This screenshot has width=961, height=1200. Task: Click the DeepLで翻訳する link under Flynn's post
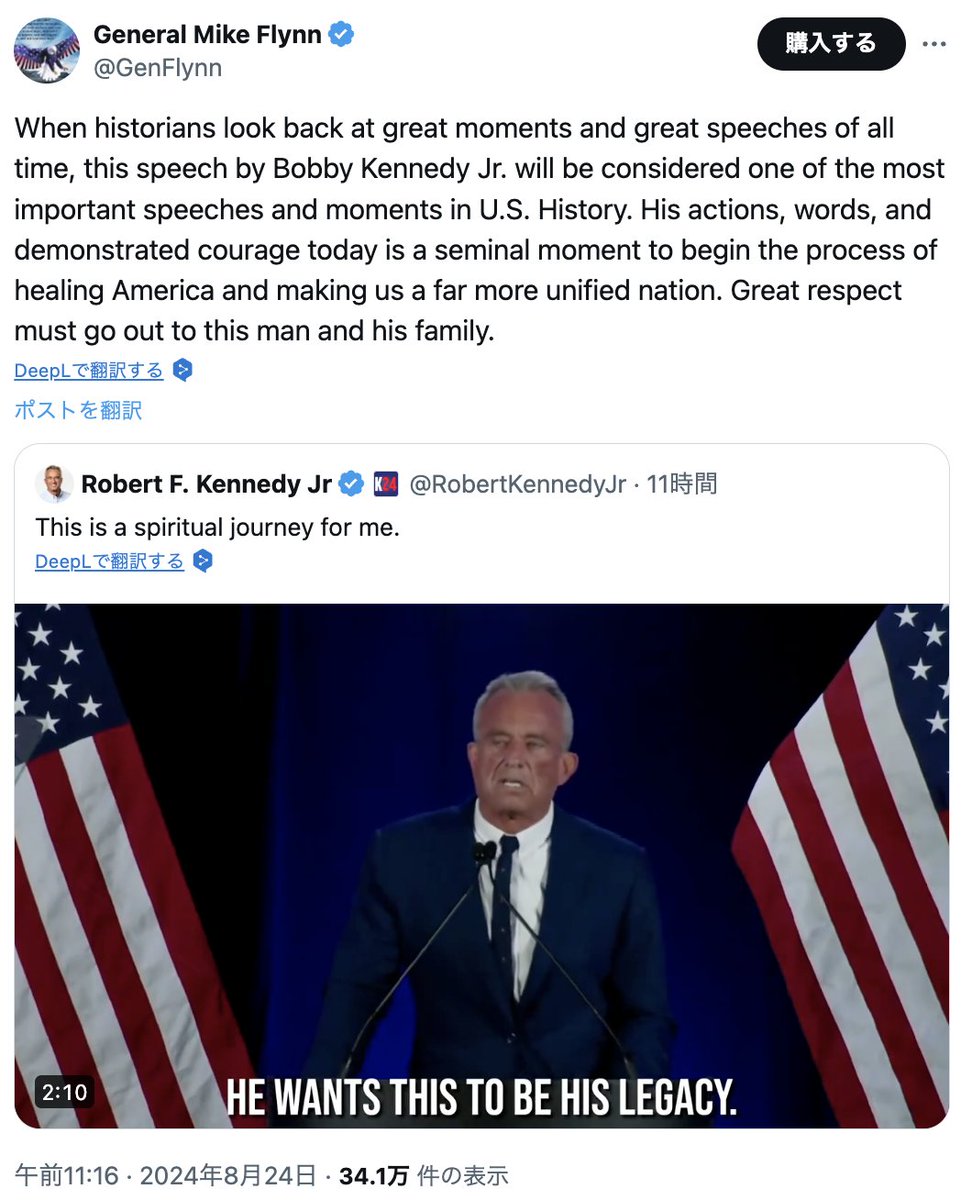click(89, 371)
